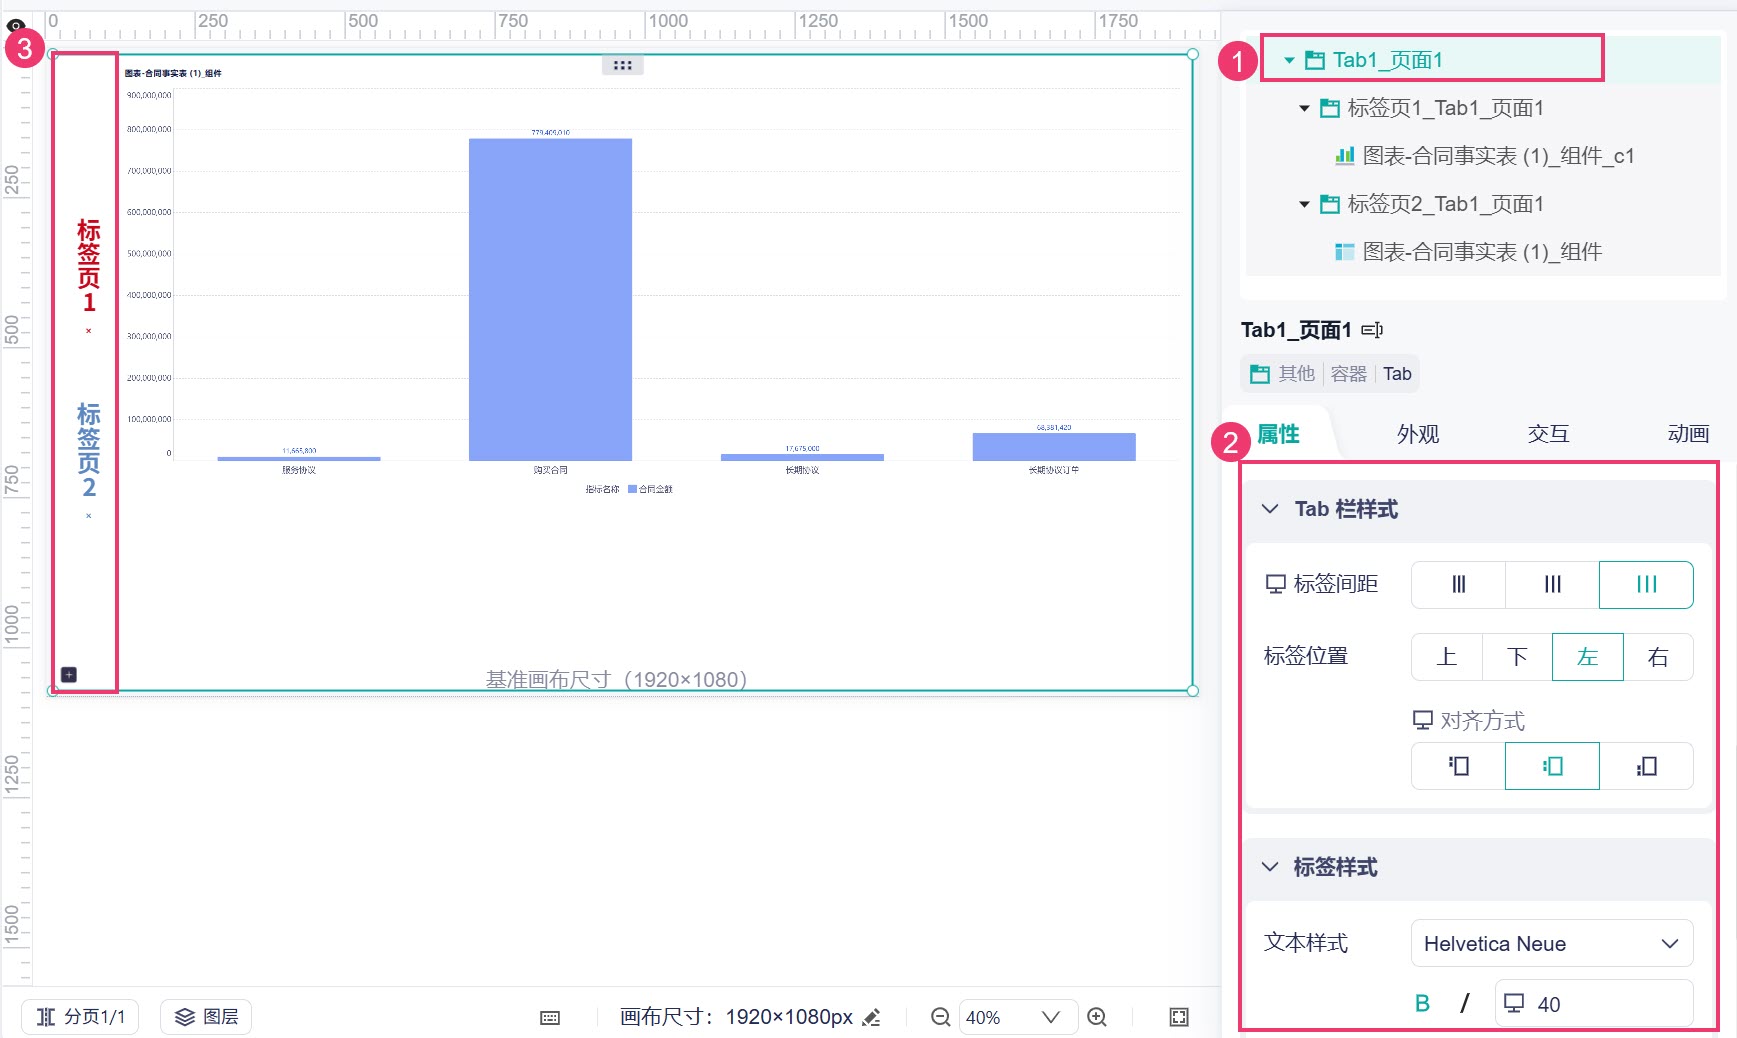Viewport: 1737px width, 1038px height.
Task: Set tab position to 上
Action: [1447, 657]
